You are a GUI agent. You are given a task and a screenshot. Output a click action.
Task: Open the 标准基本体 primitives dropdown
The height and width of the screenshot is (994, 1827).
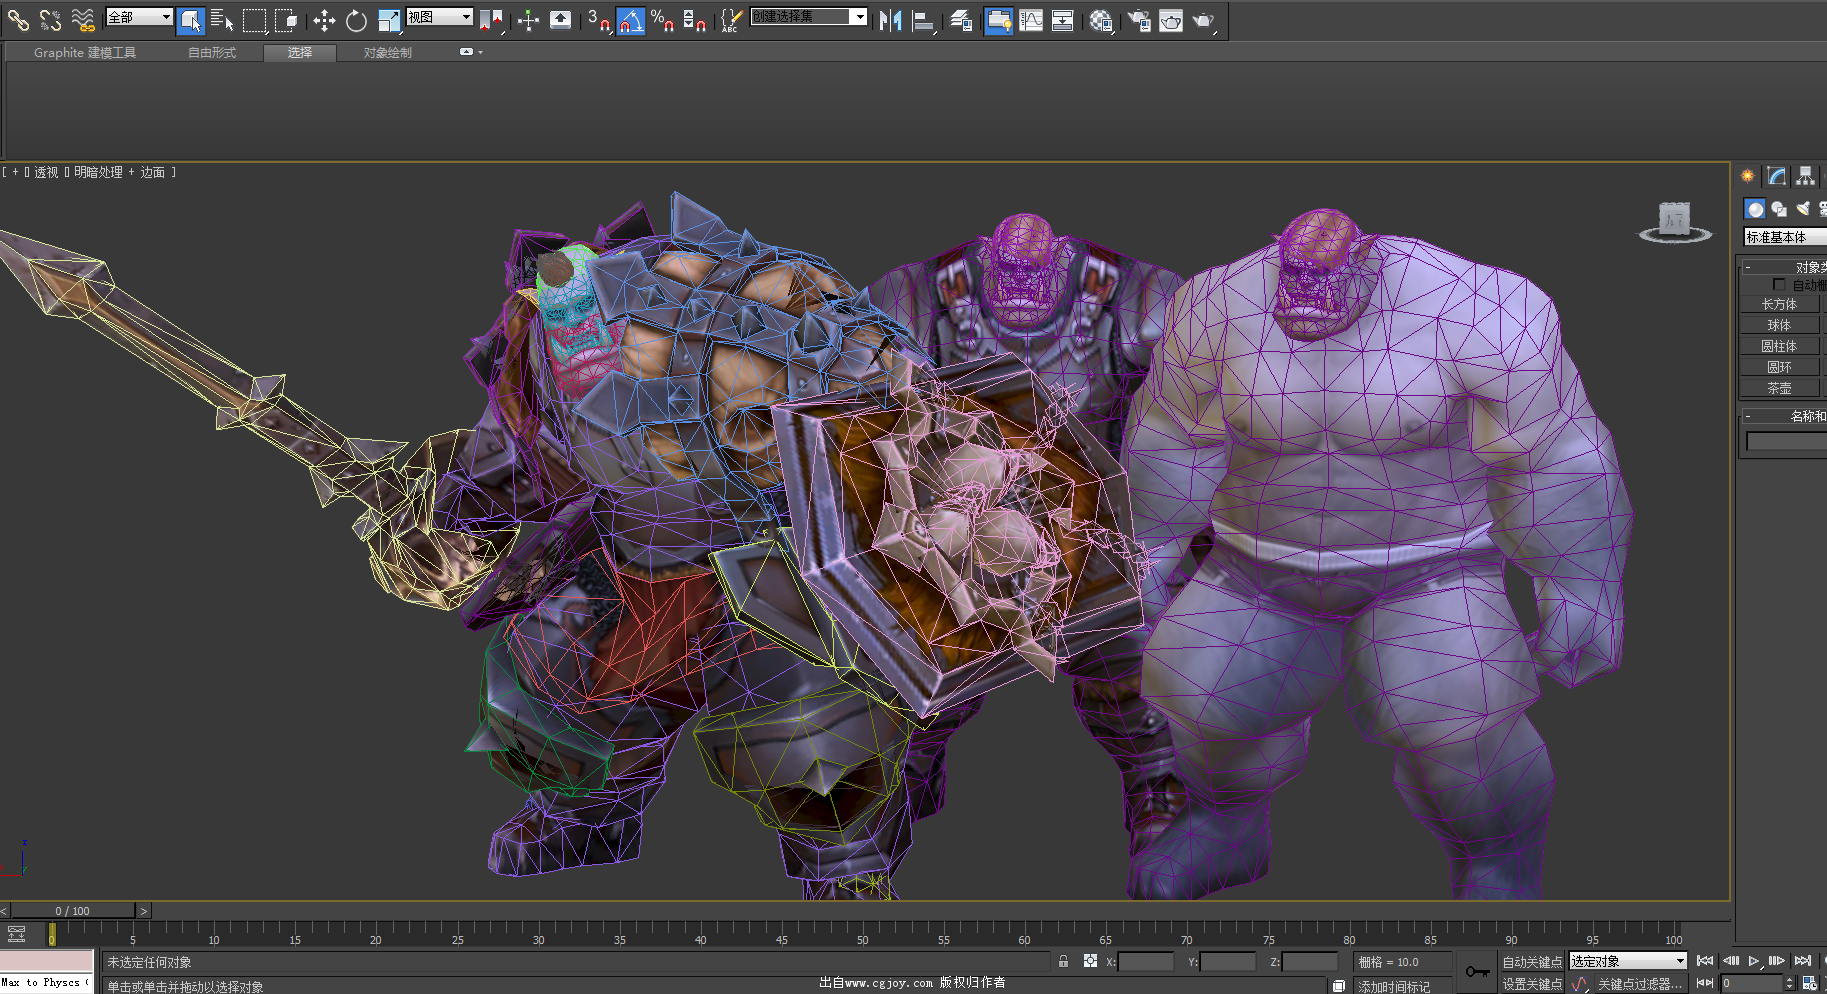tap(1785, 237)
